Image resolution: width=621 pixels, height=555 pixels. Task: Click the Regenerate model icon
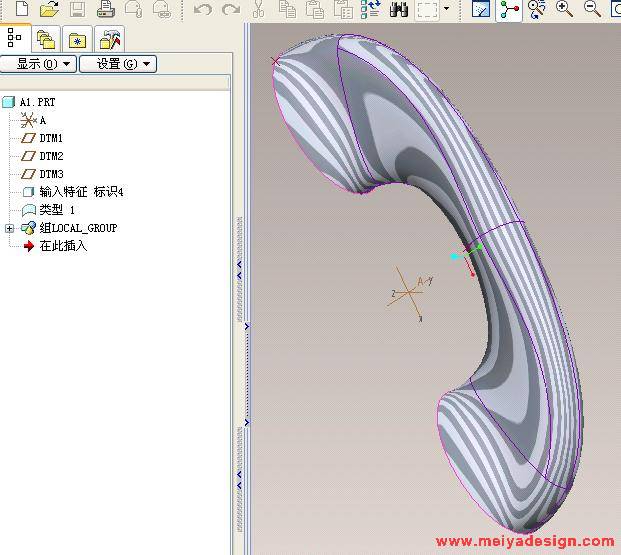coord(371,9)
